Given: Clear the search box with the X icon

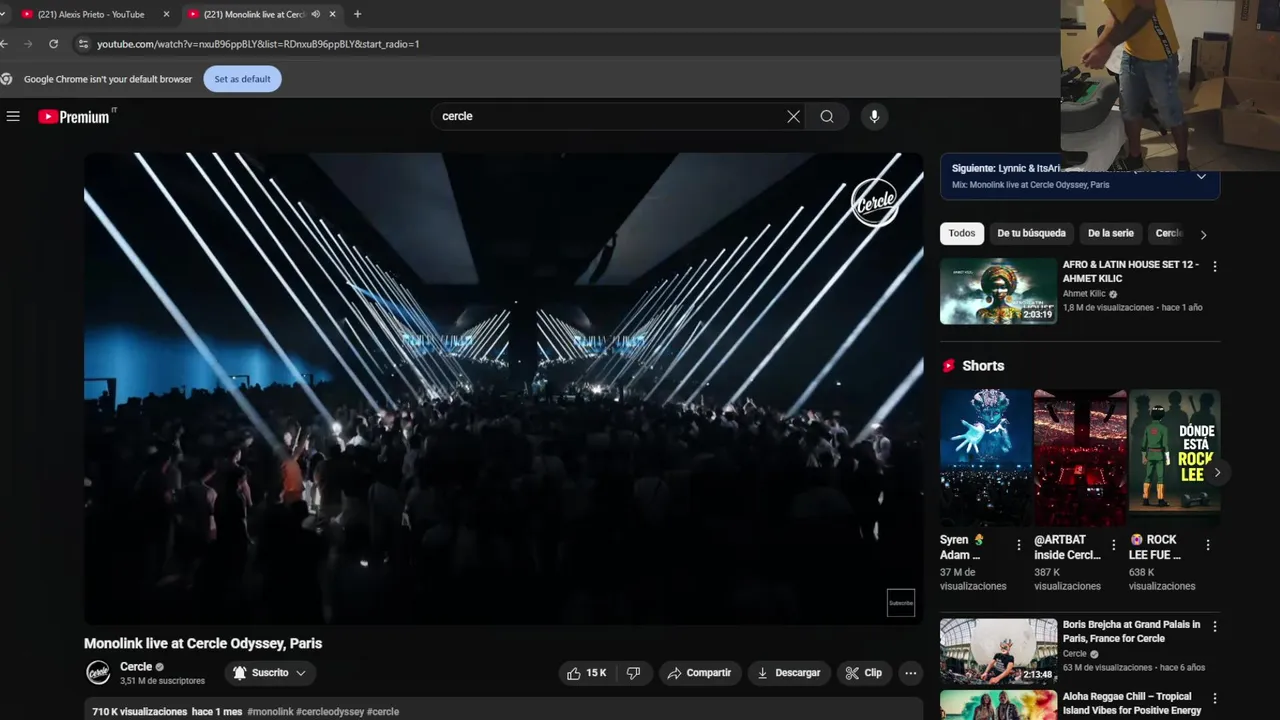Looking at the screenshot, I should pos(793,116).
